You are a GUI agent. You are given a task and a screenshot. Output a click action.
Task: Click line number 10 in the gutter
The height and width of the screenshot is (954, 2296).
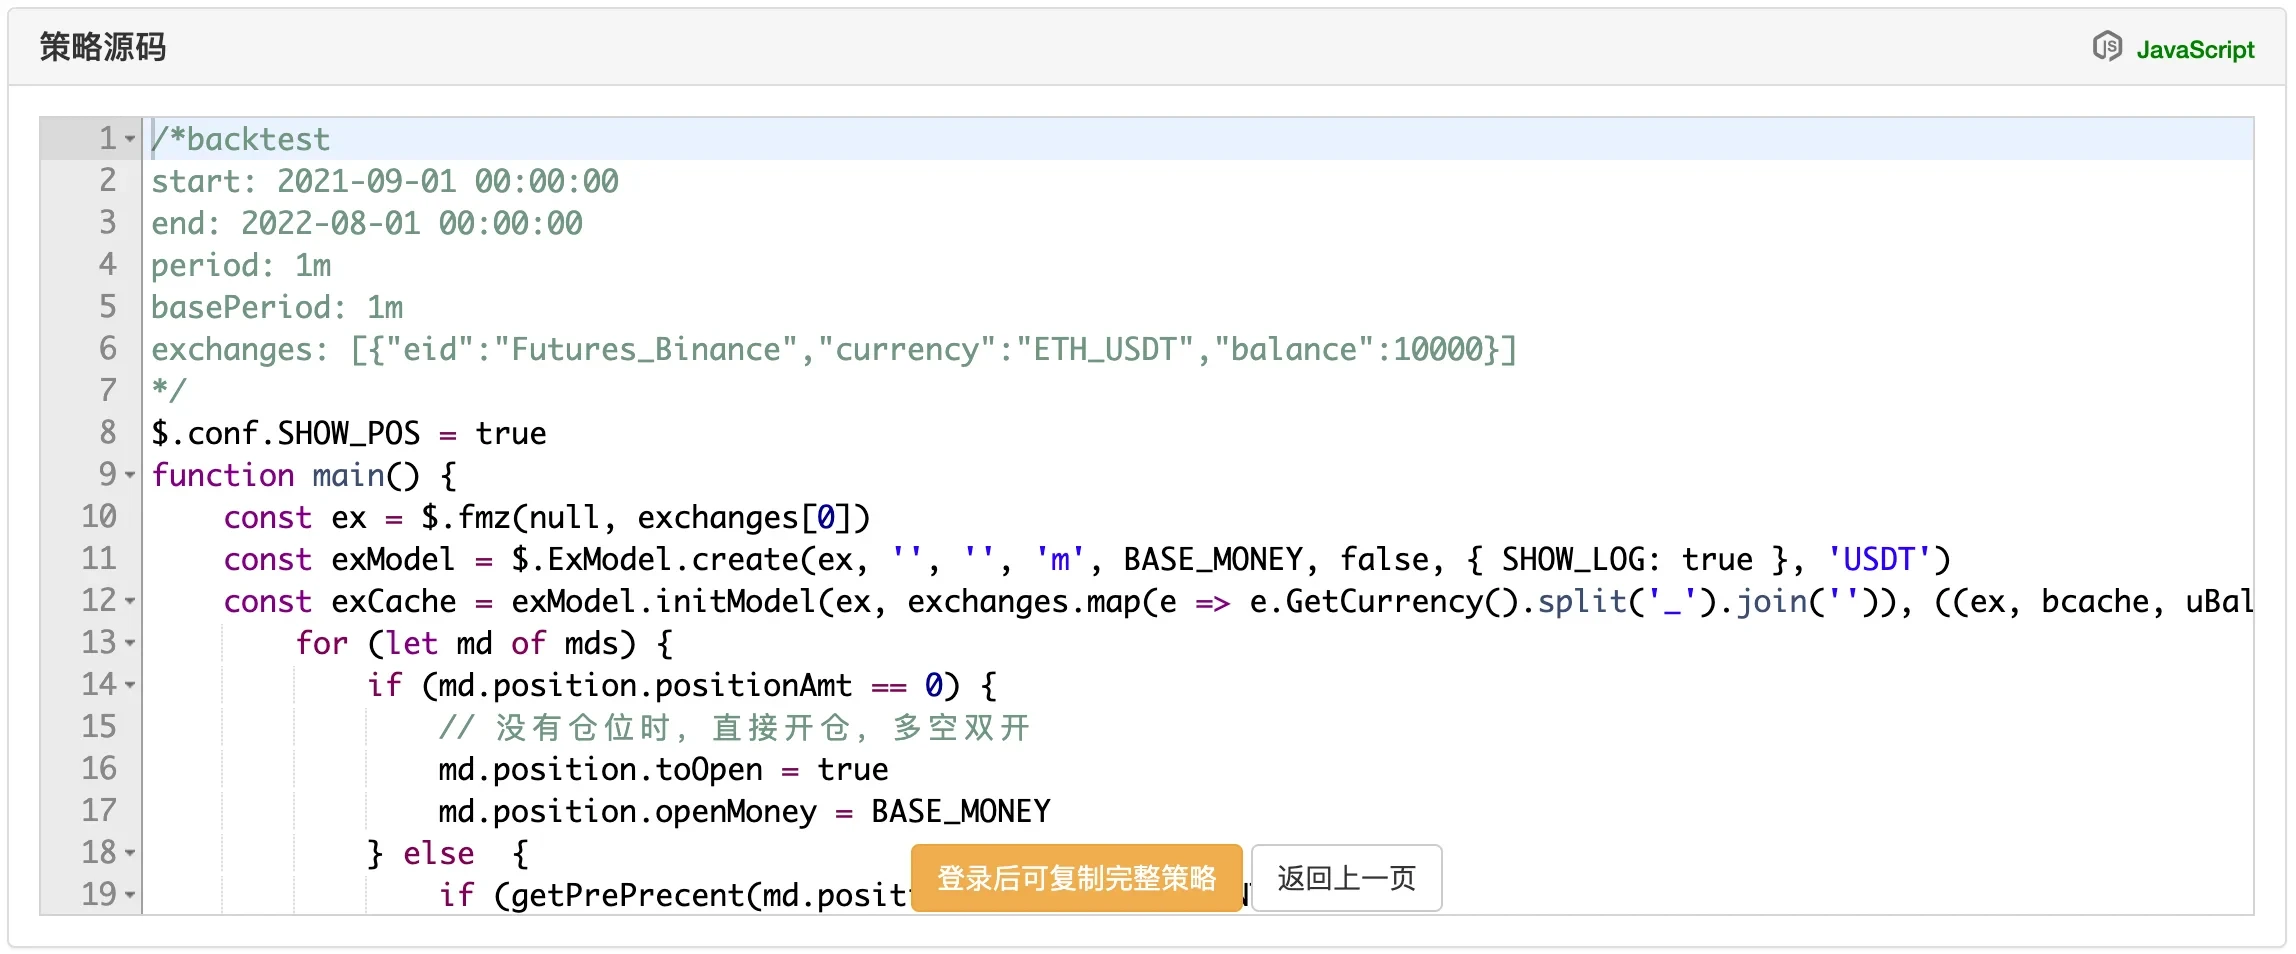pyautogui.click(x=99, y=517)
